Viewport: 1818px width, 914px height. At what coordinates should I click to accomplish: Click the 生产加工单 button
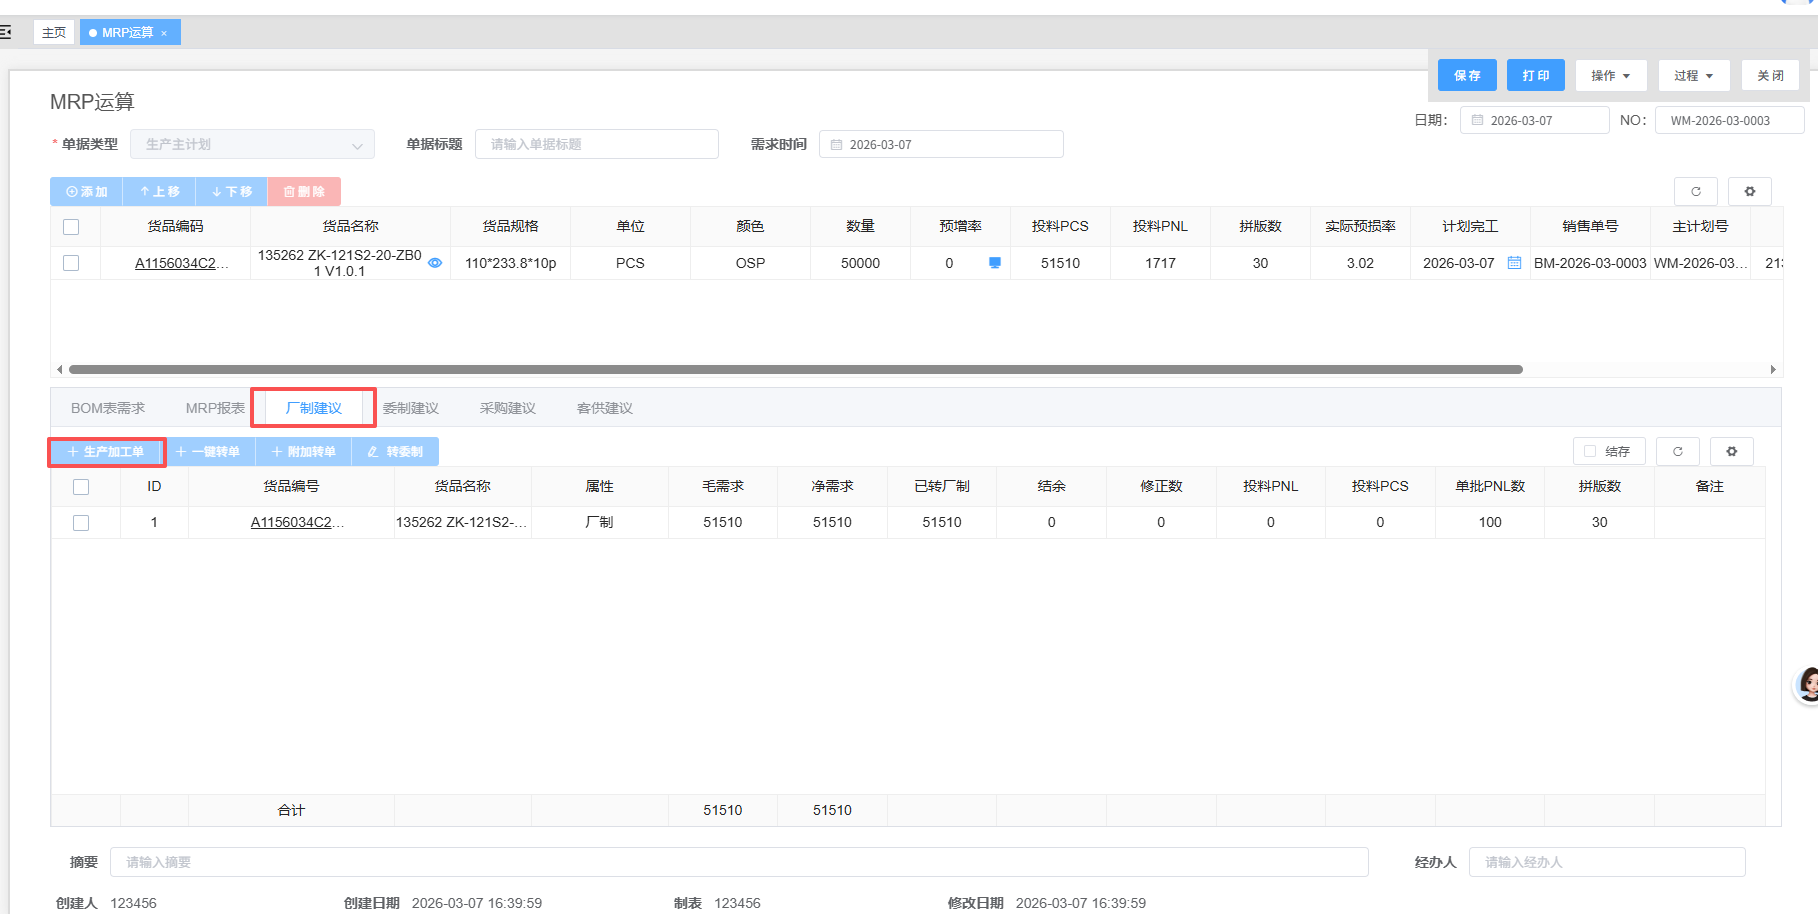[x=106, y=452]
